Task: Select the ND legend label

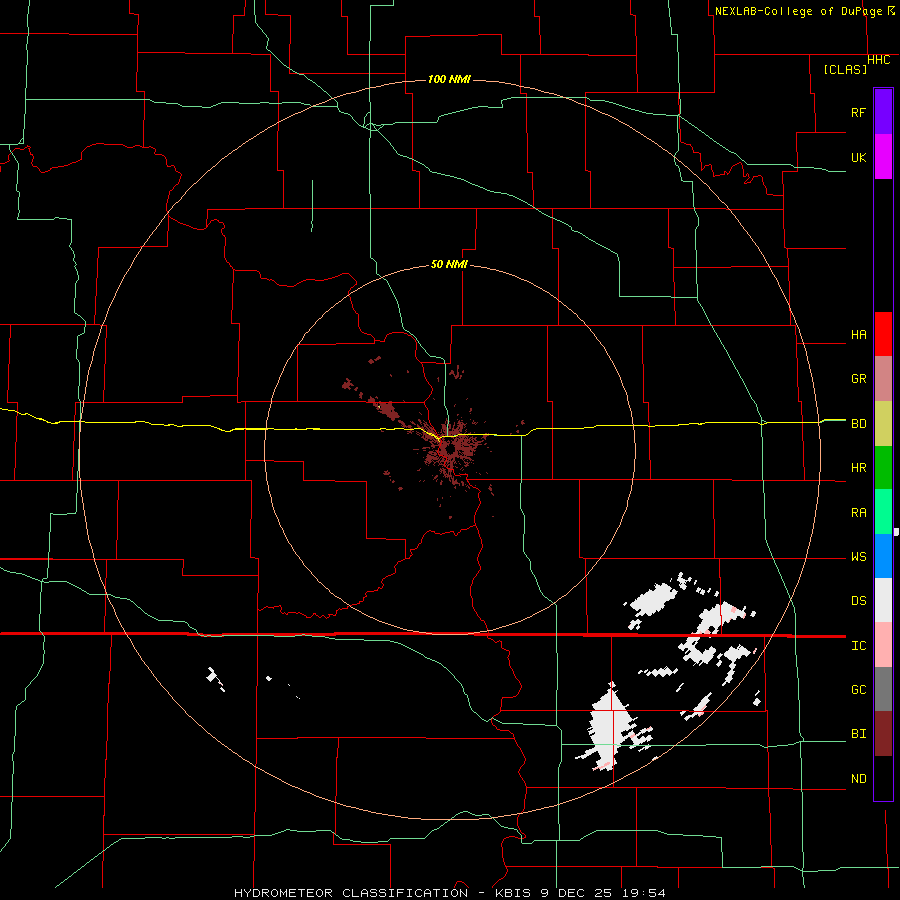Action: coord(859,779)
